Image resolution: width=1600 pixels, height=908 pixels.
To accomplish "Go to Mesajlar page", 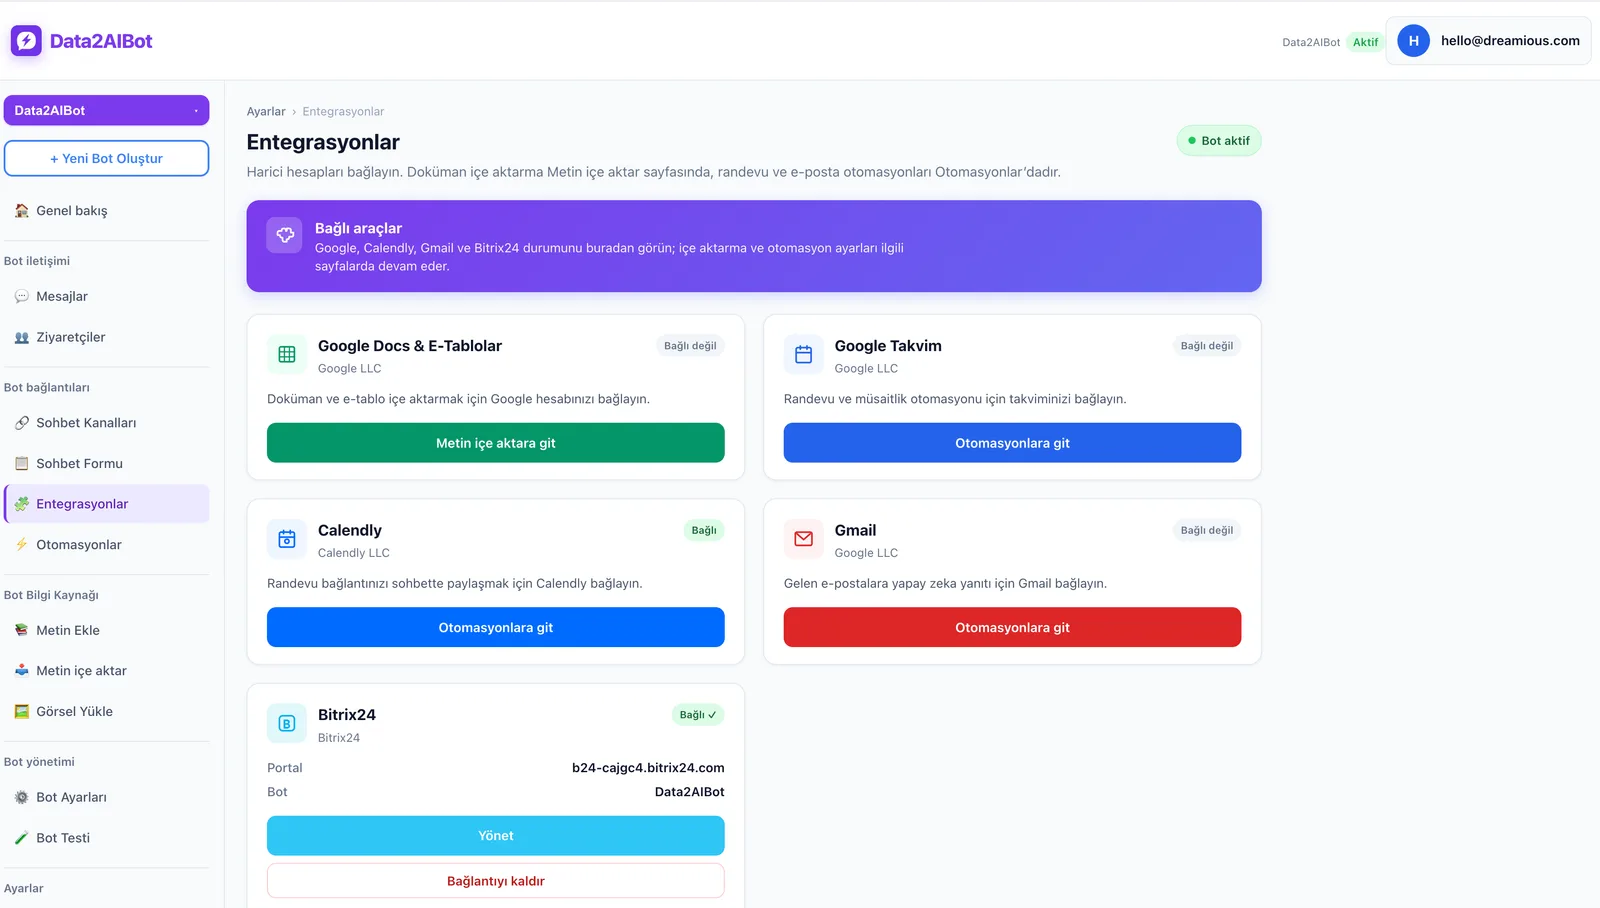I will 107,297.
